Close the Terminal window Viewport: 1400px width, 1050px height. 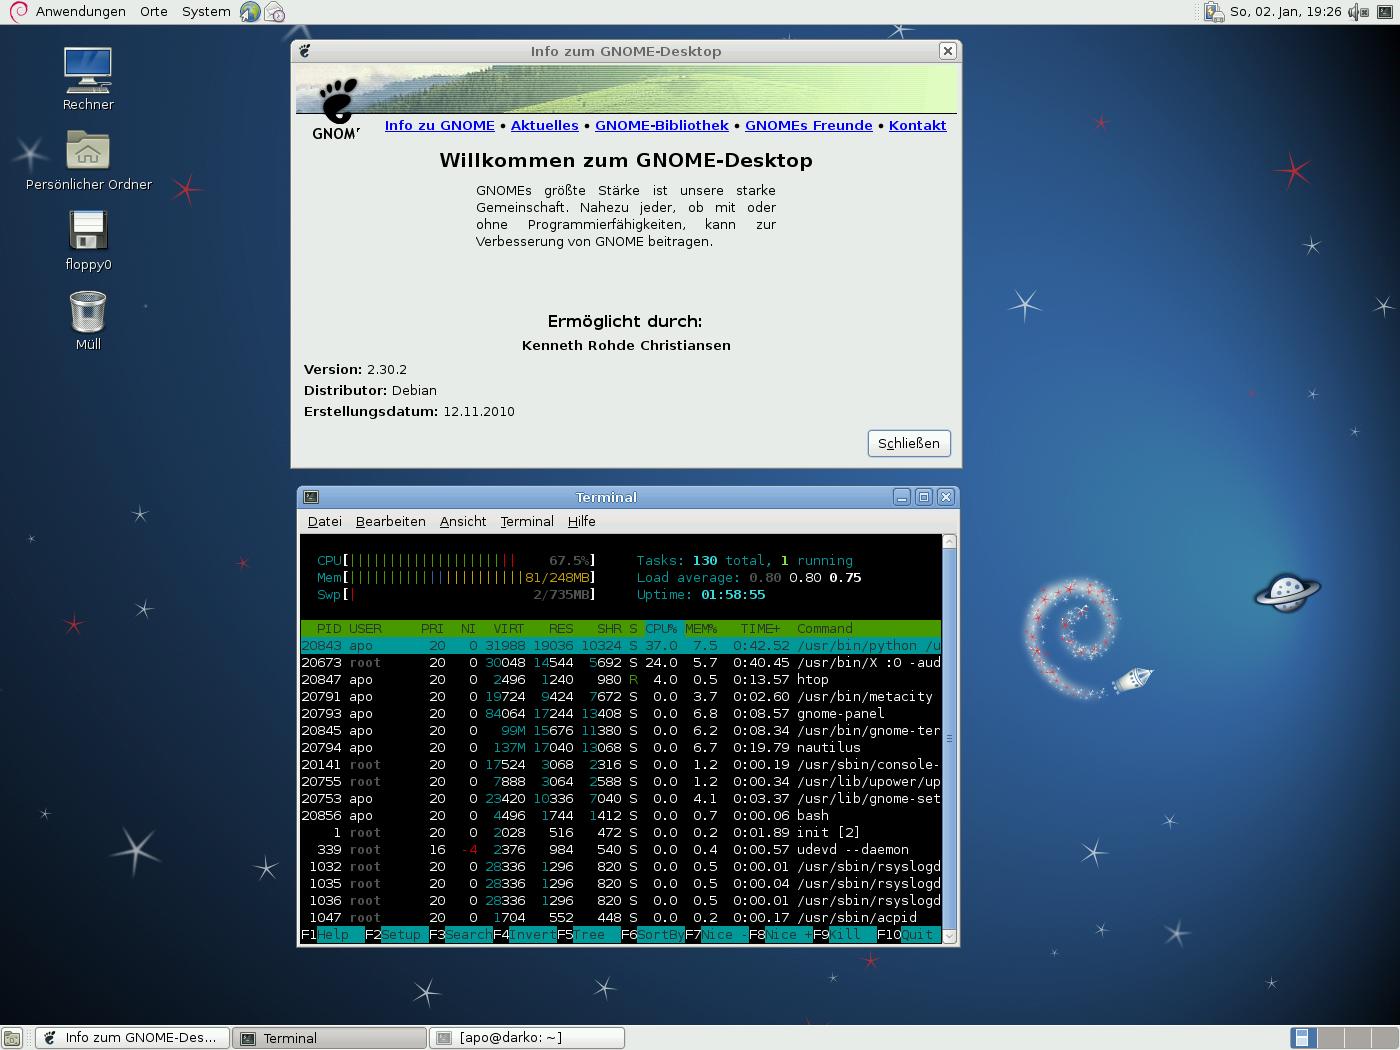pyautogui.click(x=946, y=497)
